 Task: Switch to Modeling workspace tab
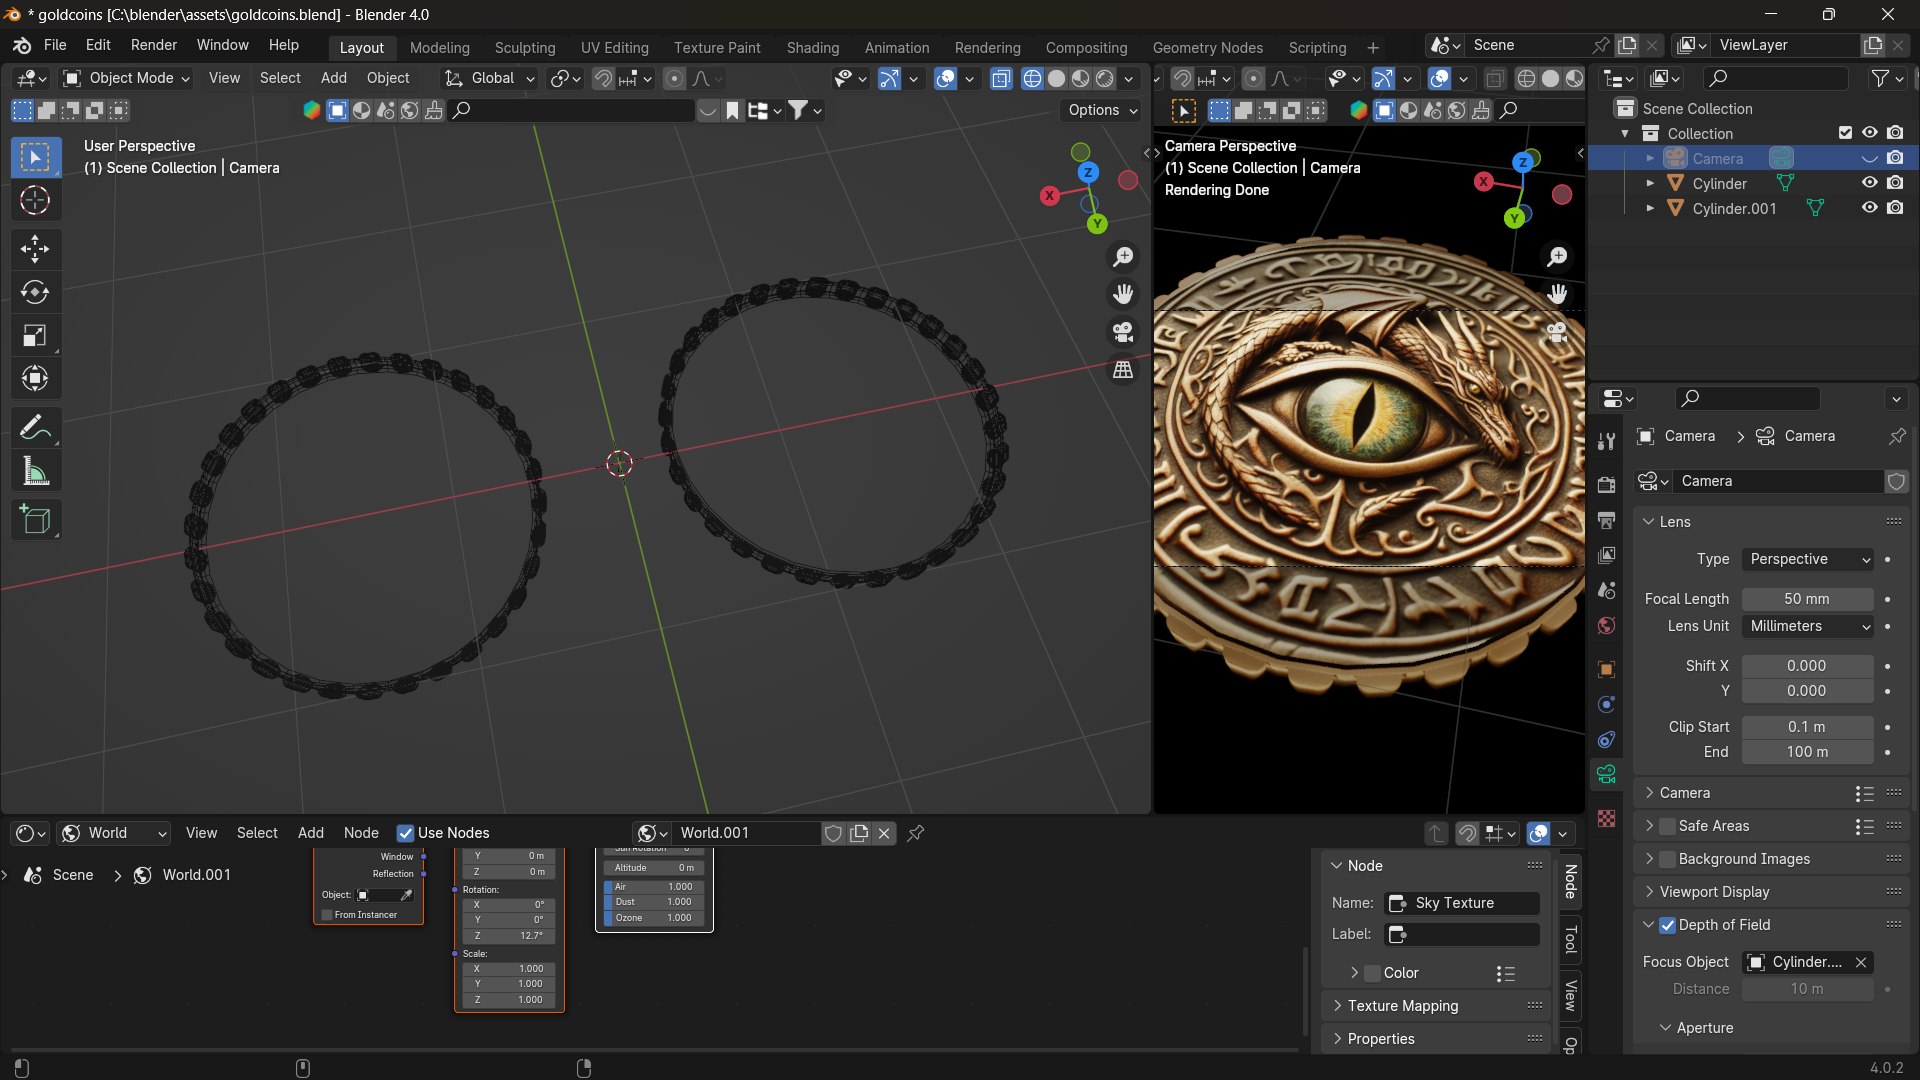coord(439,48)
